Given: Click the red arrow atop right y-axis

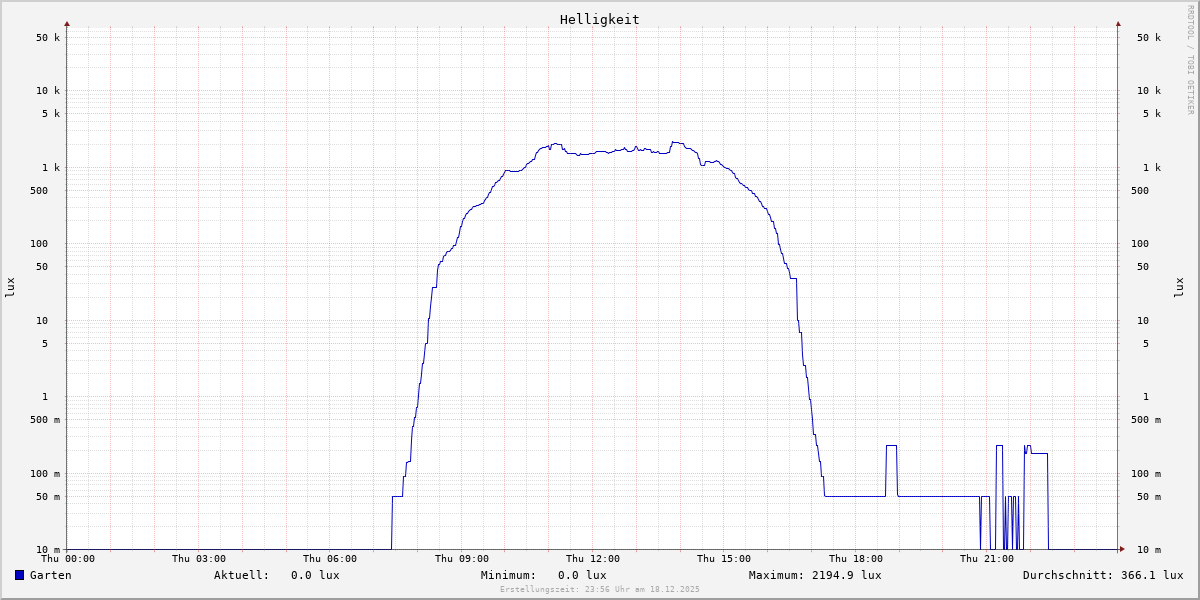Looking at the screenshot, I should pyautogui.click(x=1118, y=23).
